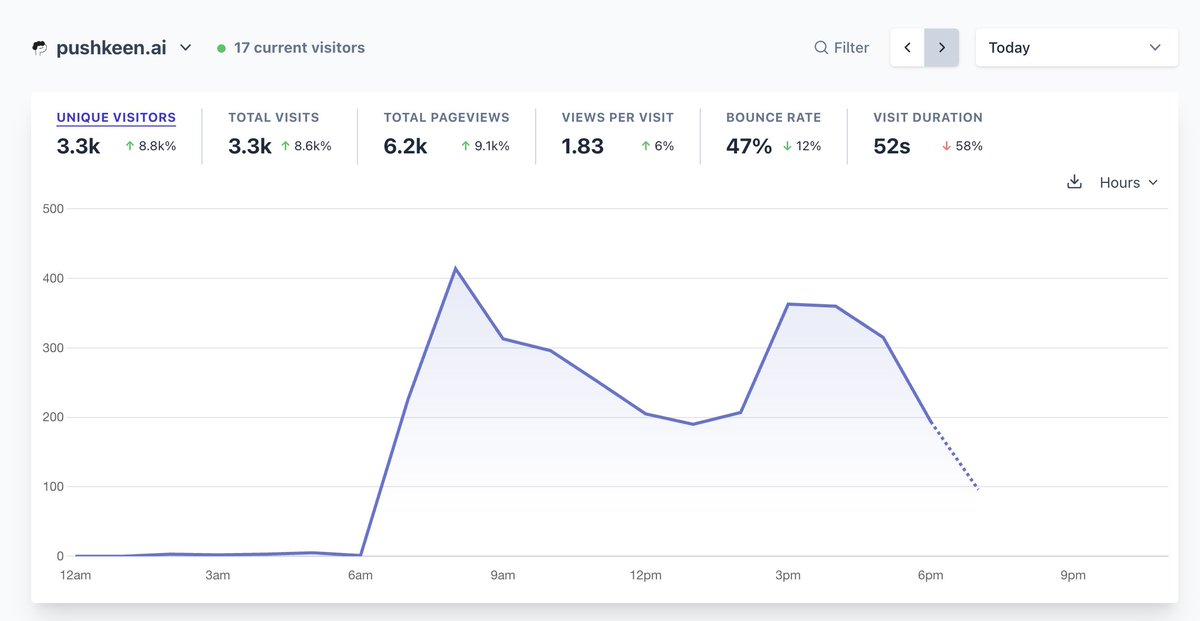Click the 1.83 views per visit value
Screen dimensions: 1200x621
pyautogui.click(x=583, y=146)
